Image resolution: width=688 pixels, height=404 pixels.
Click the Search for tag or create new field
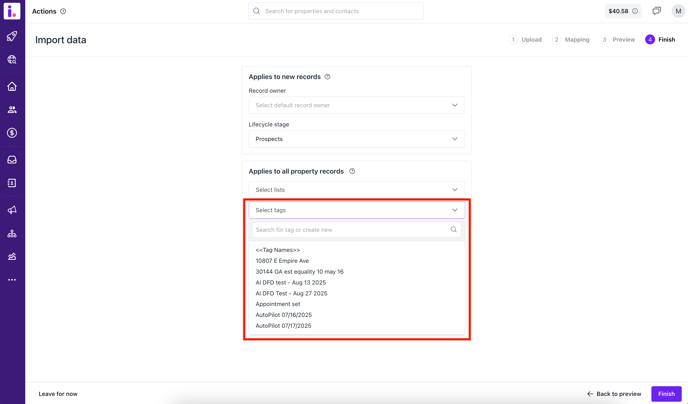tap(350, 230)
